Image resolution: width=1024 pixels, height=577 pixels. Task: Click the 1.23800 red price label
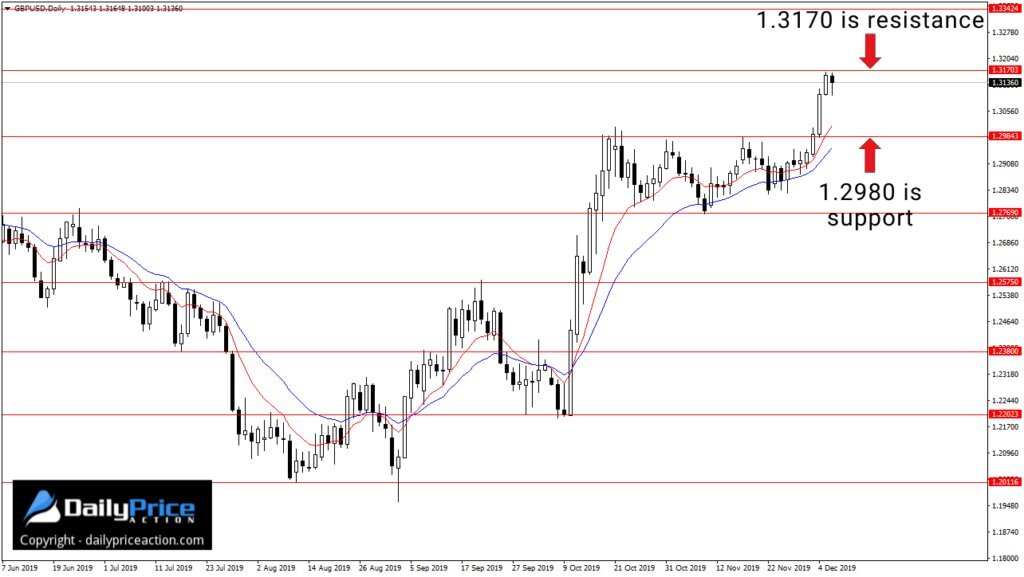(1005, 351)
